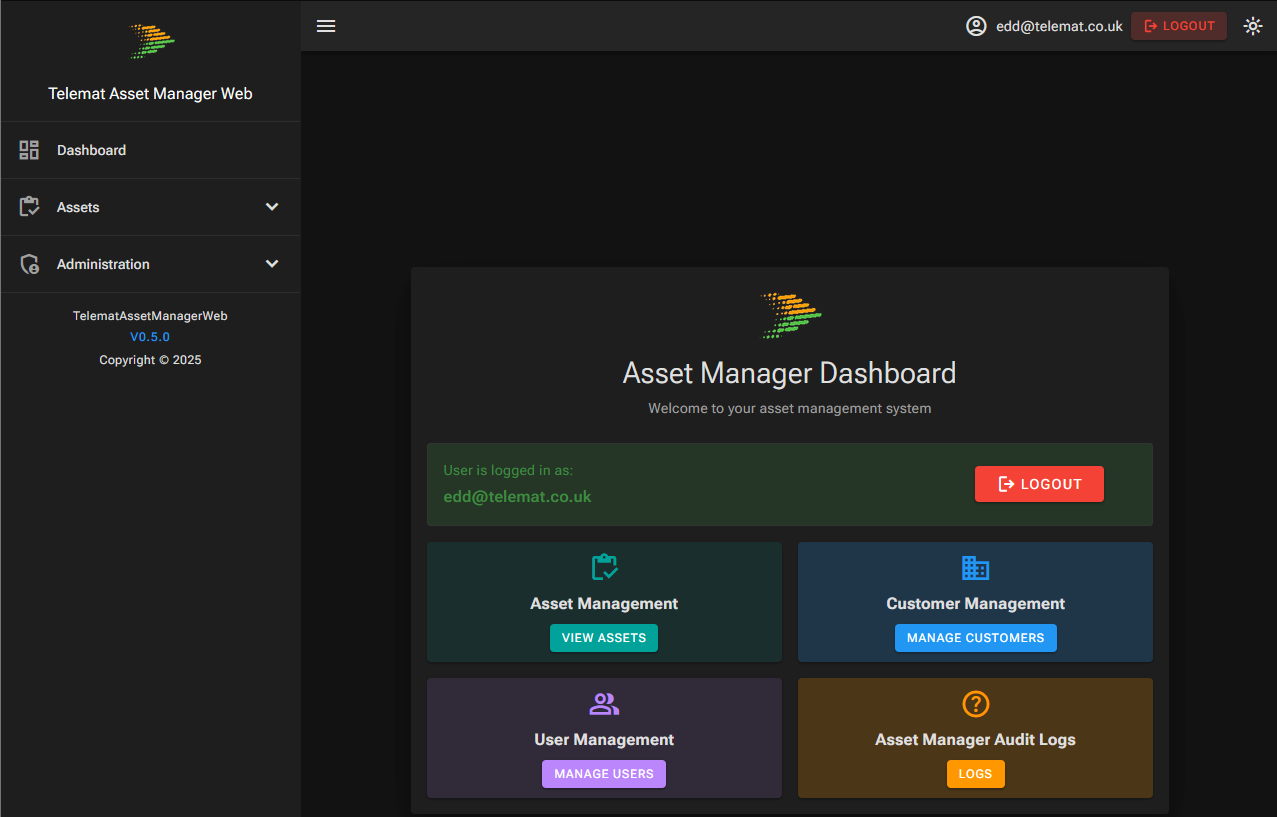Click the Telemat logo in the sidebar
The height and width of the screenshot is (817, 1277).
click(x=150, y=40)
